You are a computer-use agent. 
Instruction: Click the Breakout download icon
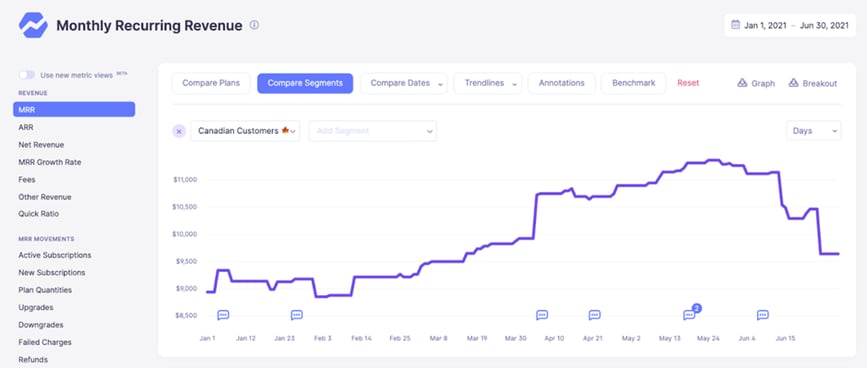click(793, 83)
